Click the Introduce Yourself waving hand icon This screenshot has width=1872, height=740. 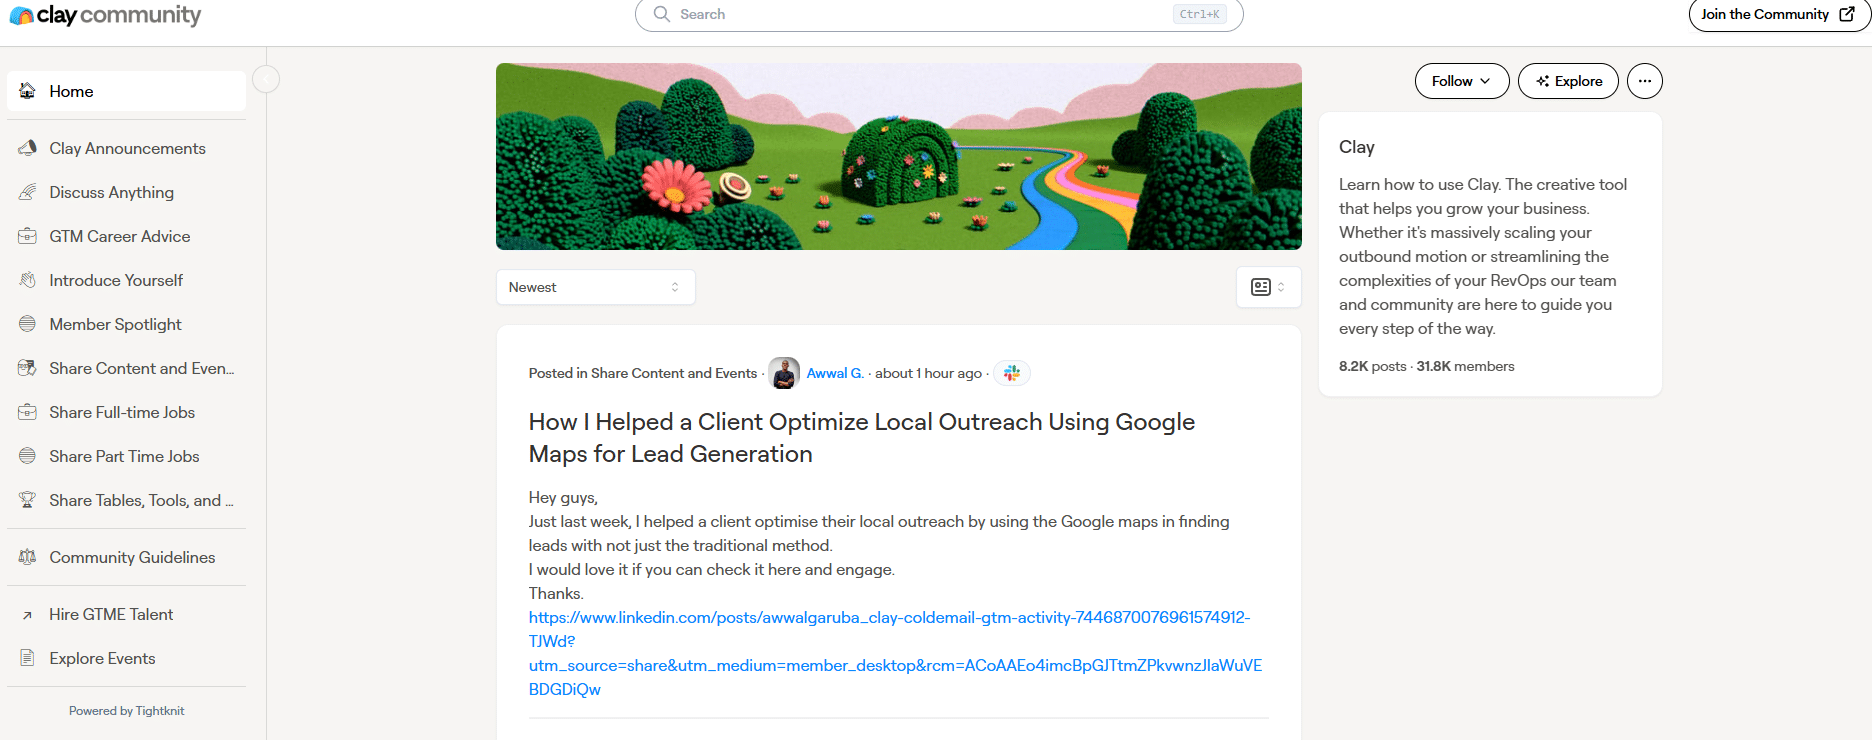(x=28, y=280)
